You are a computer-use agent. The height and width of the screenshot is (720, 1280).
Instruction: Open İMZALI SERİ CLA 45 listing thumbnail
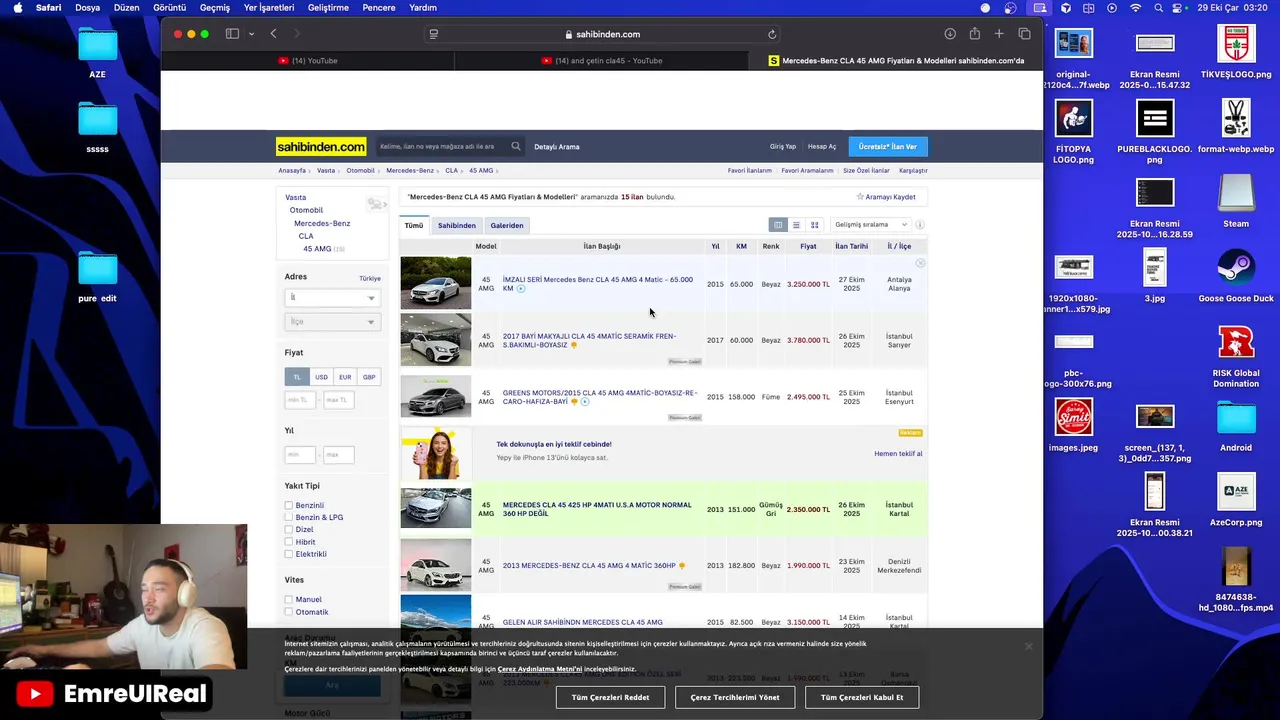[436, 283]
